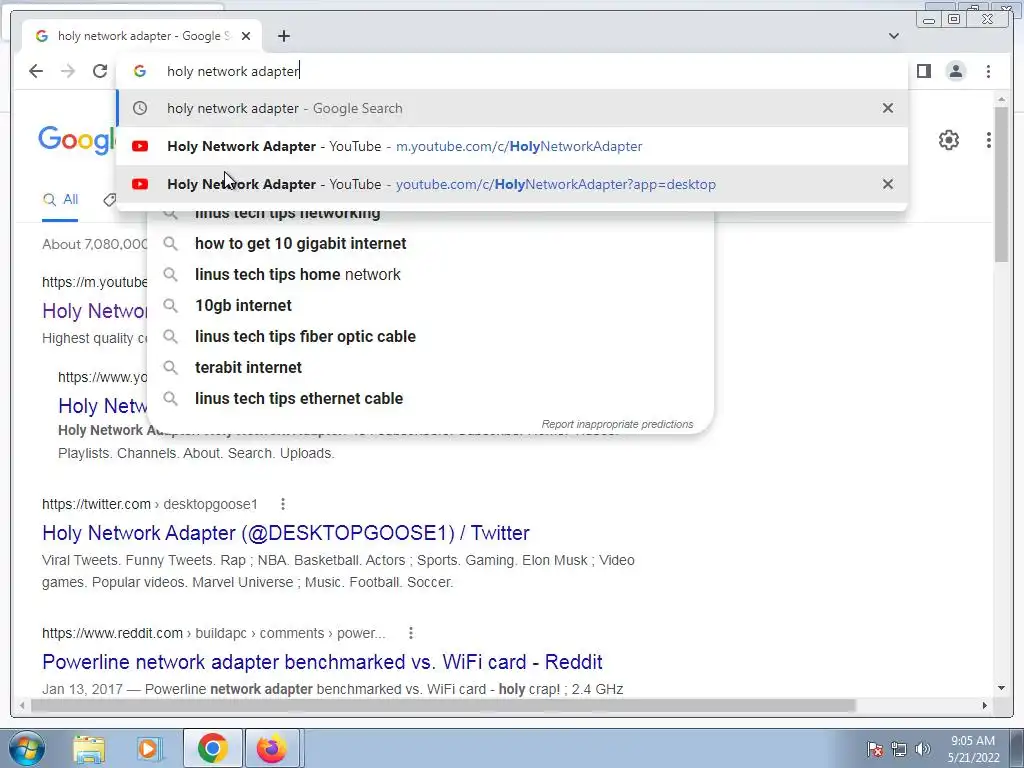Click search icon beside 'terabit internet'
The width and height of the screenshot is (1024, 768).
170,368
